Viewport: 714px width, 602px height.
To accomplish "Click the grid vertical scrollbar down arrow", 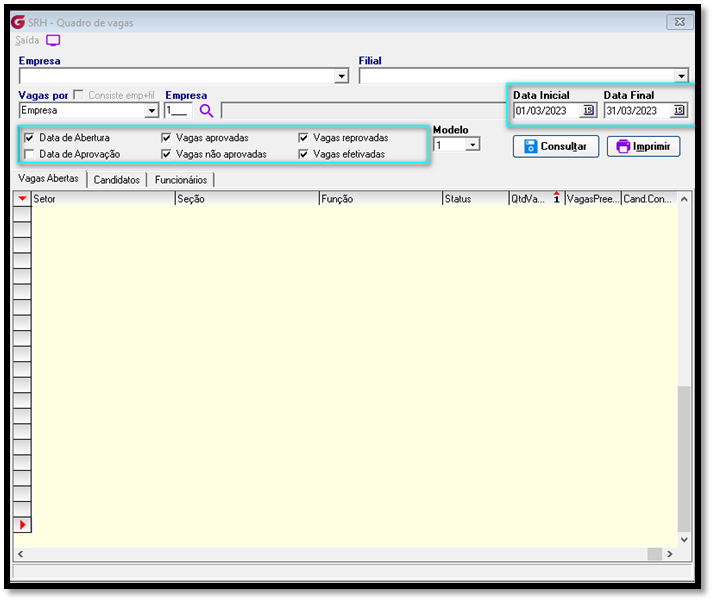I will click(x=684, y=539).
